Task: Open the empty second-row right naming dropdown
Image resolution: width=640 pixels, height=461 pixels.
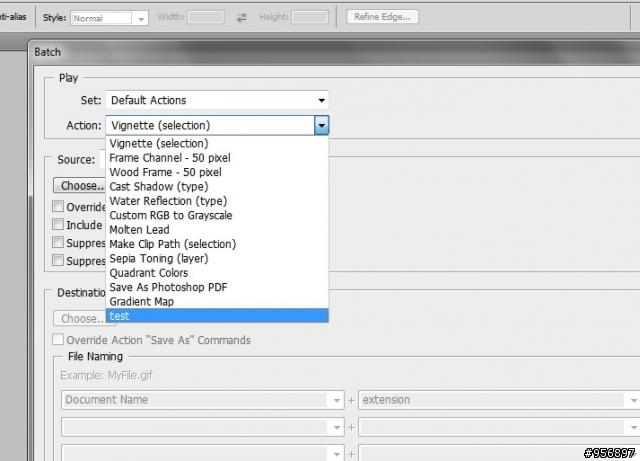Action: click(x=499, y=427)
